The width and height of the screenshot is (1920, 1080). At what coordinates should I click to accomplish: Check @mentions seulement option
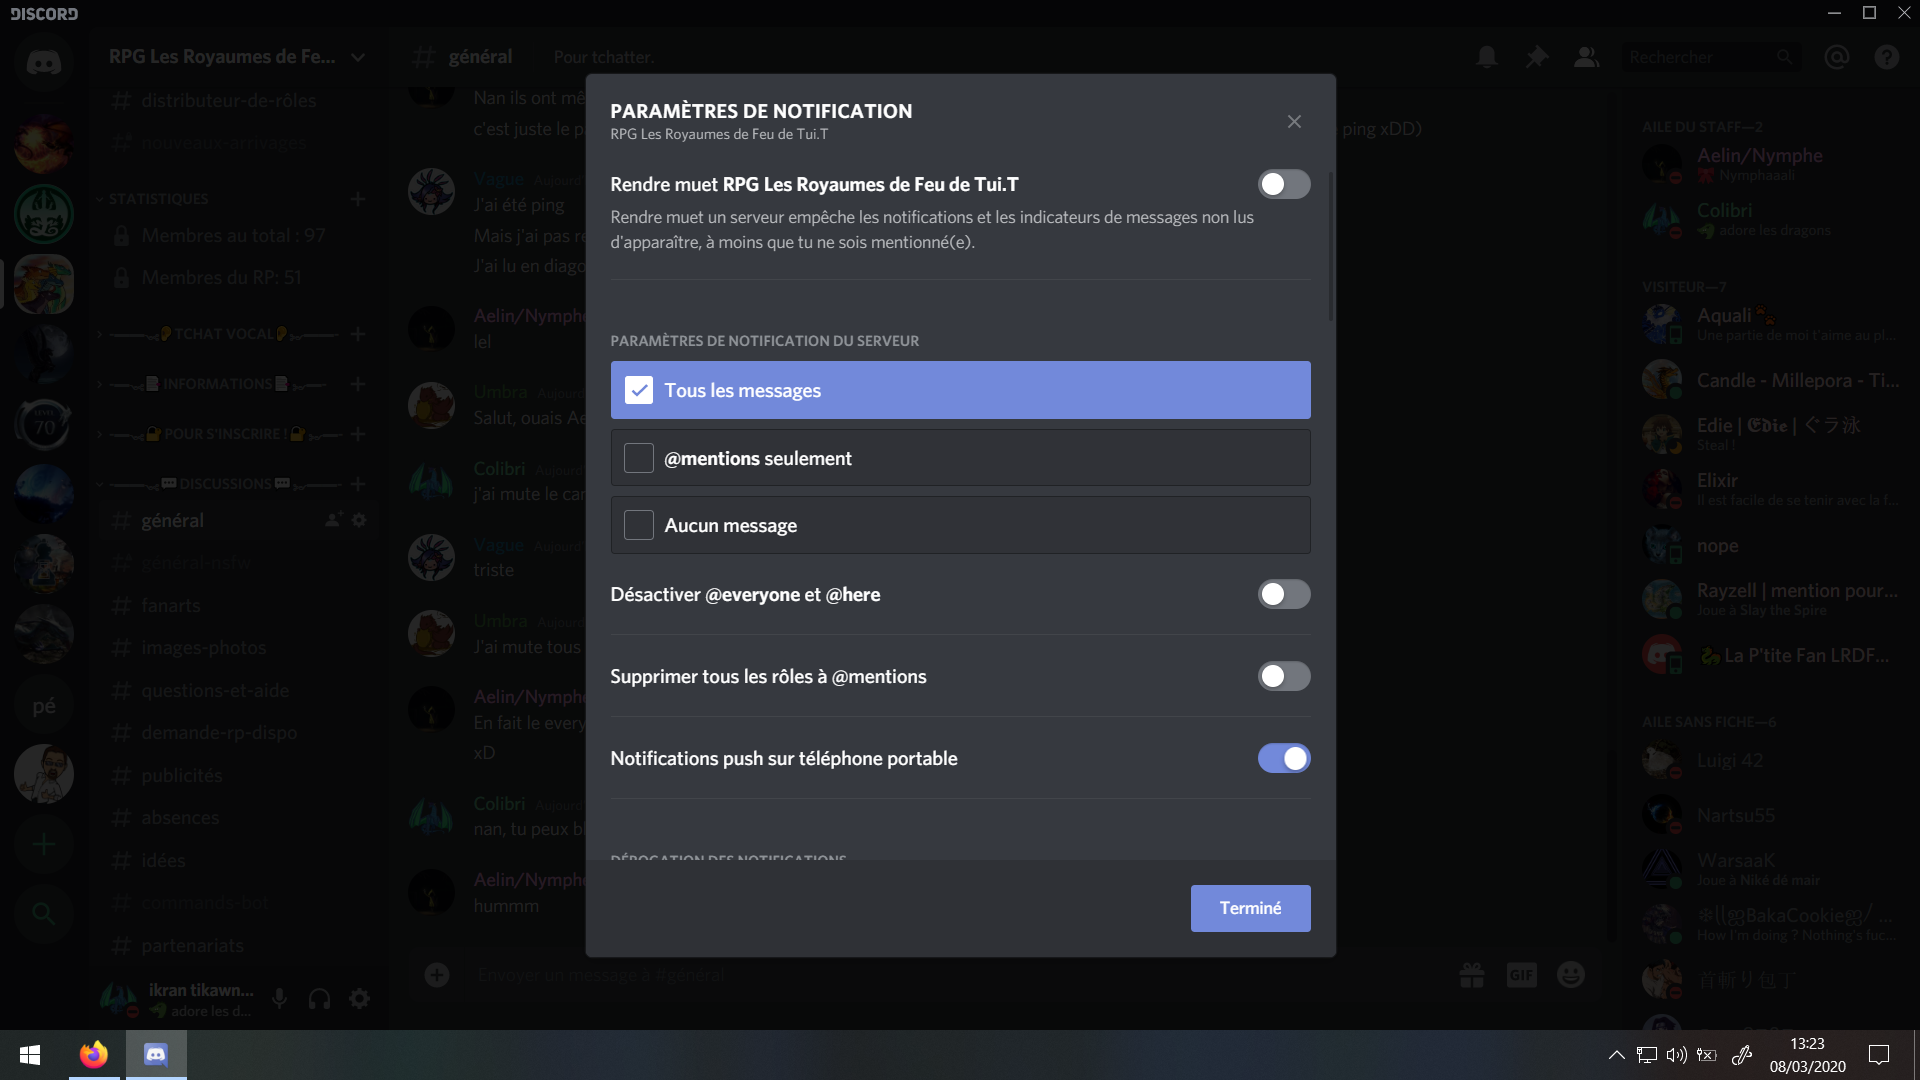639,458
